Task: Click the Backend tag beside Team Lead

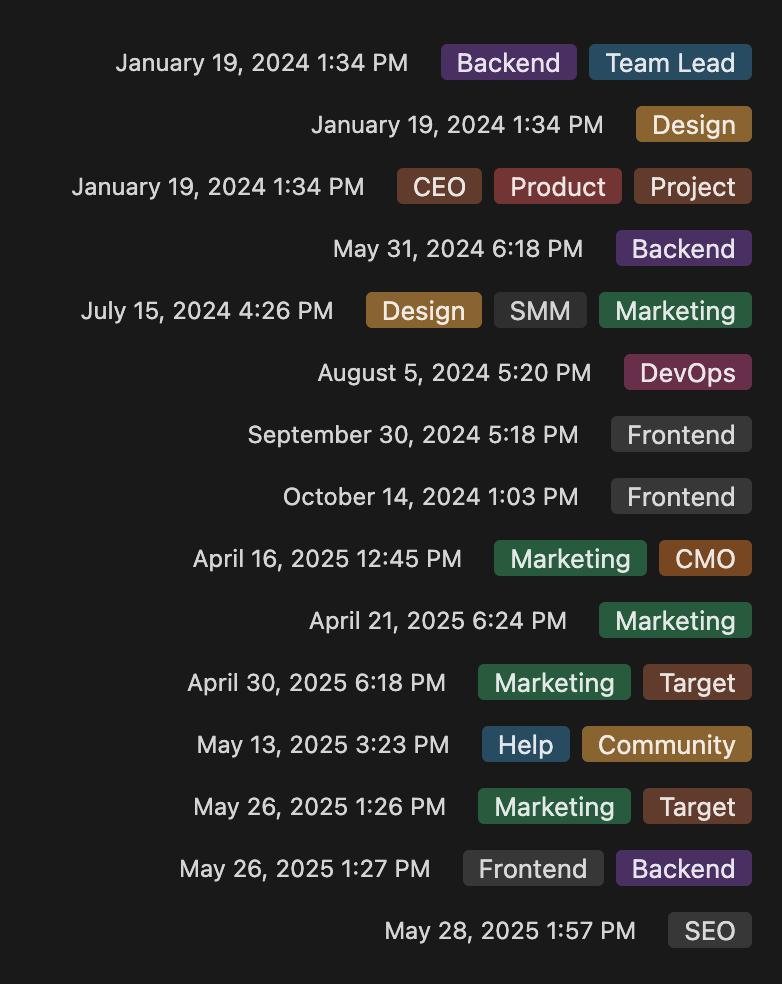Action: click(508, 62)
